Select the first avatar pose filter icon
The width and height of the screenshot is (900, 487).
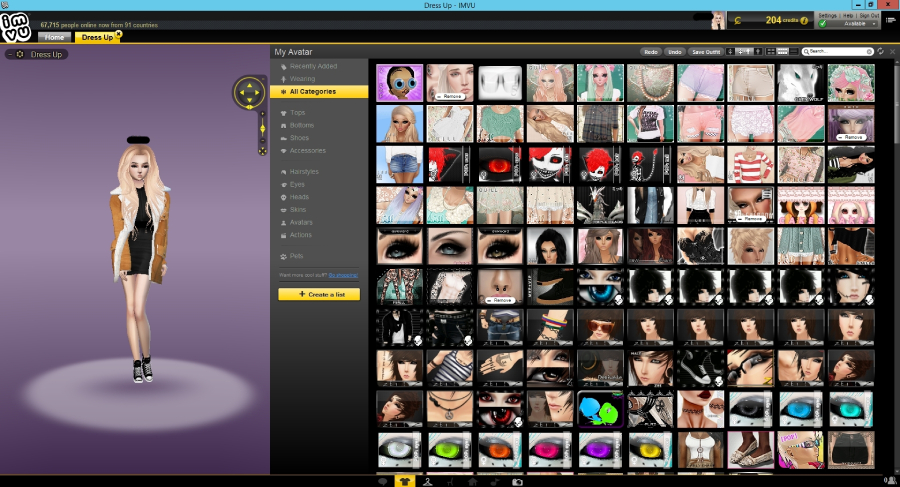point(730,51)
